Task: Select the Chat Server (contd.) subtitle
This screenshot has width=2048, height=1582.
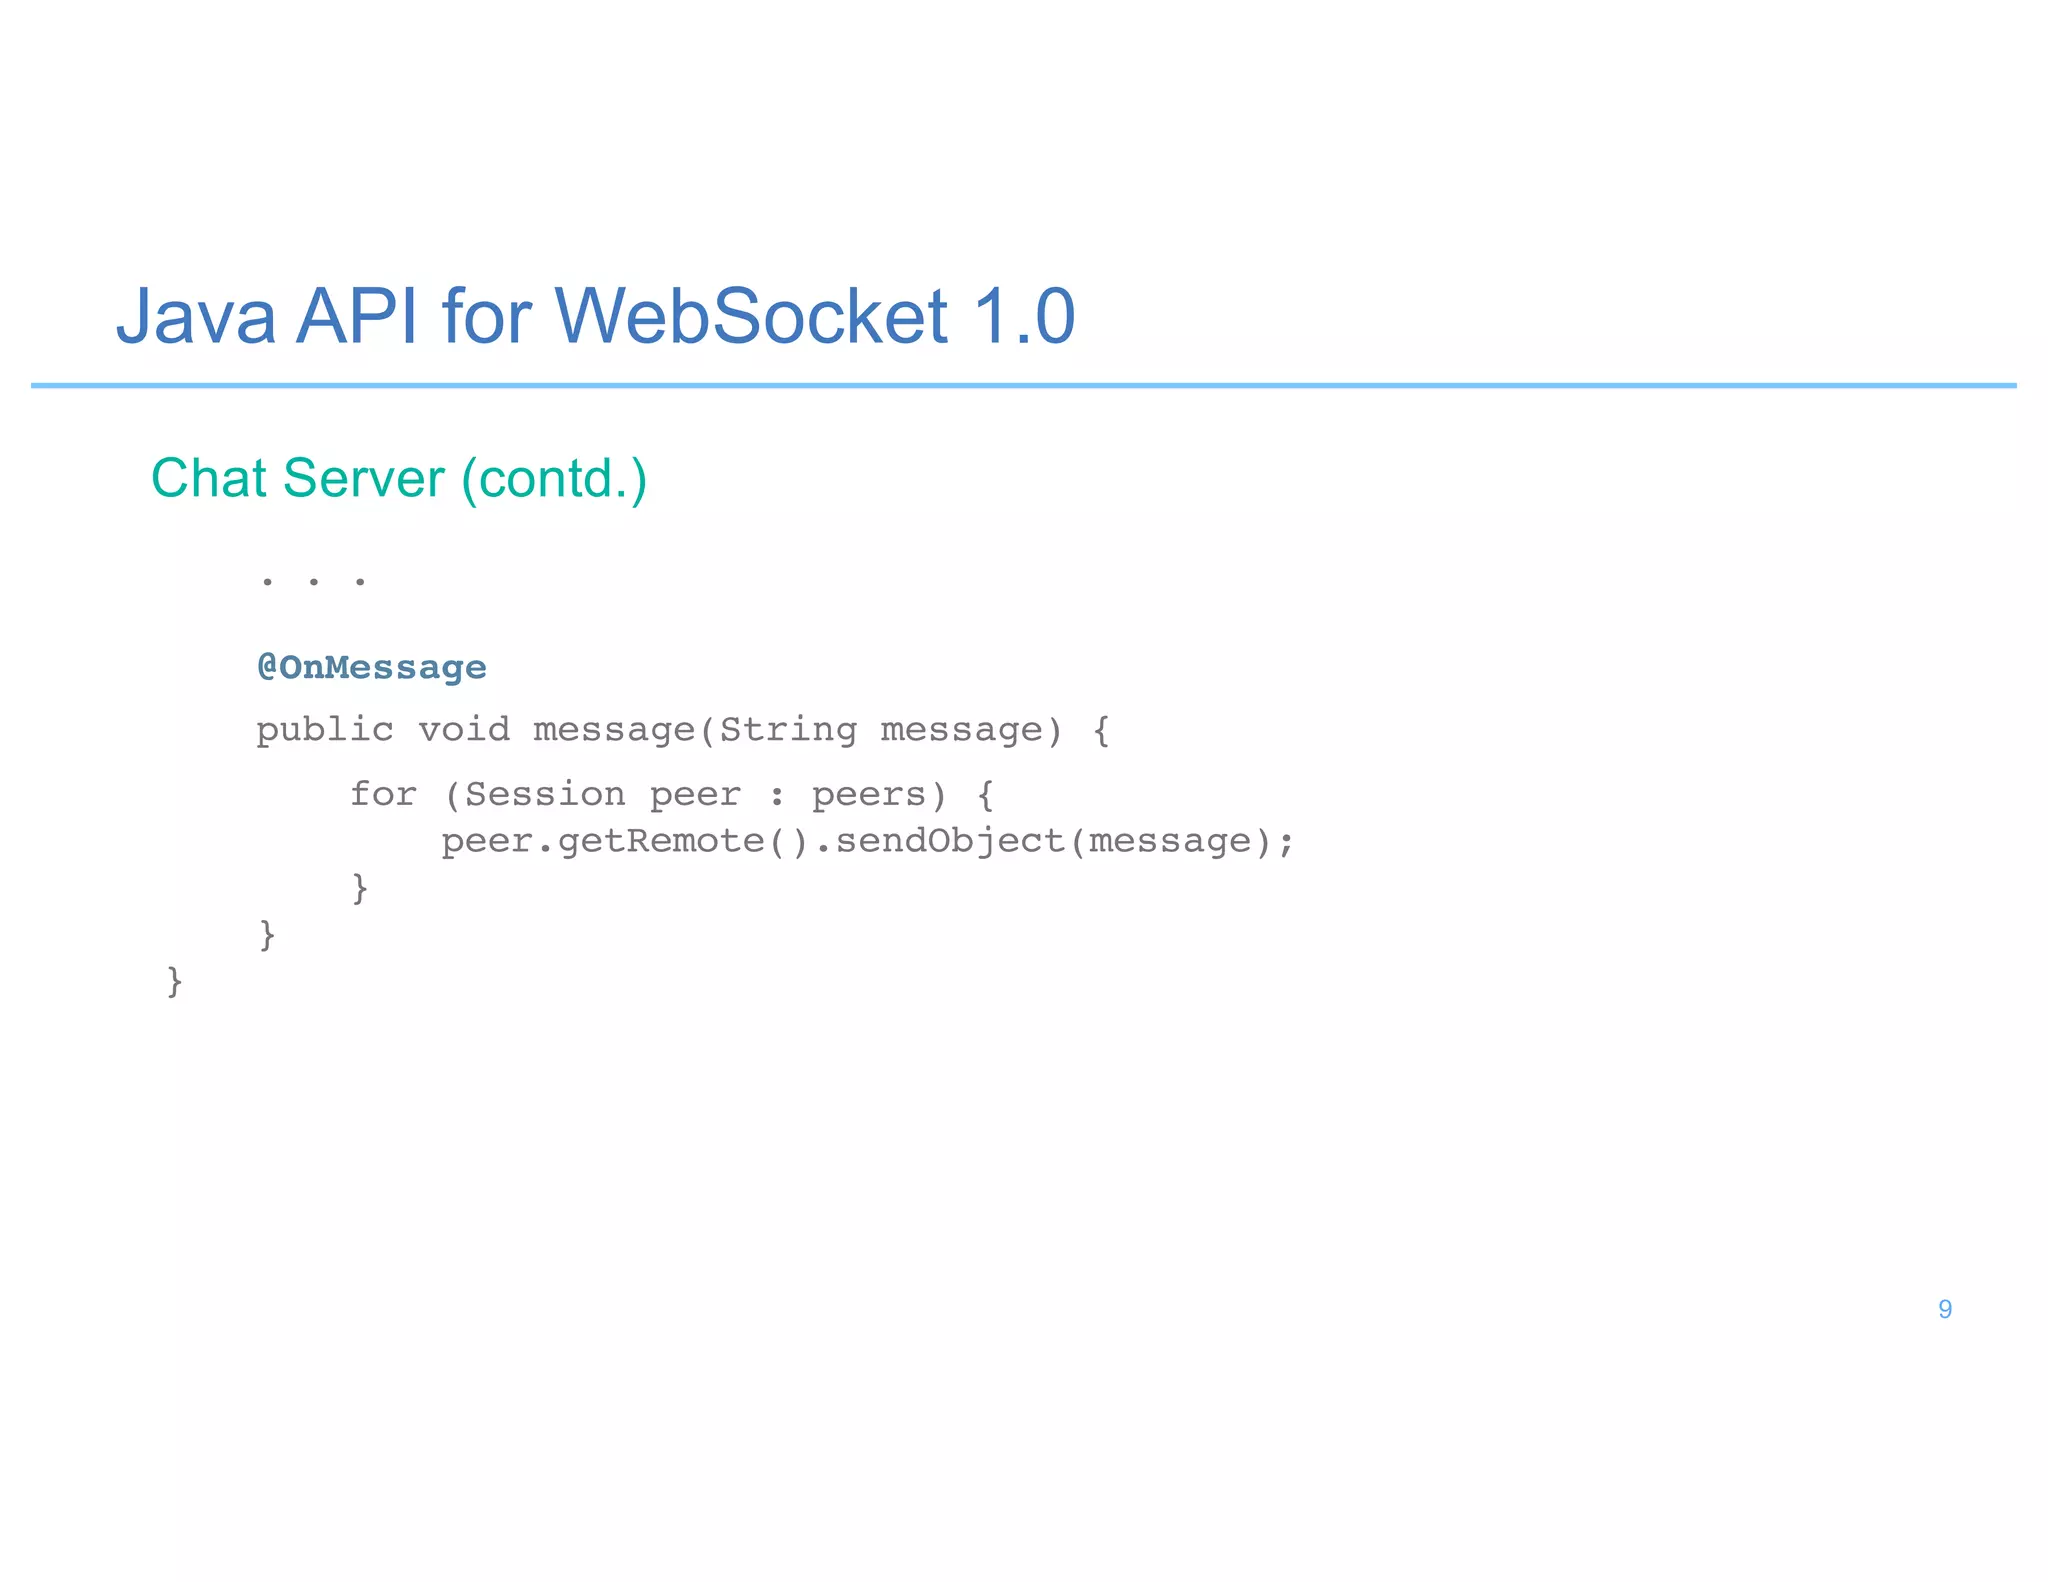Action: (399, 478)
